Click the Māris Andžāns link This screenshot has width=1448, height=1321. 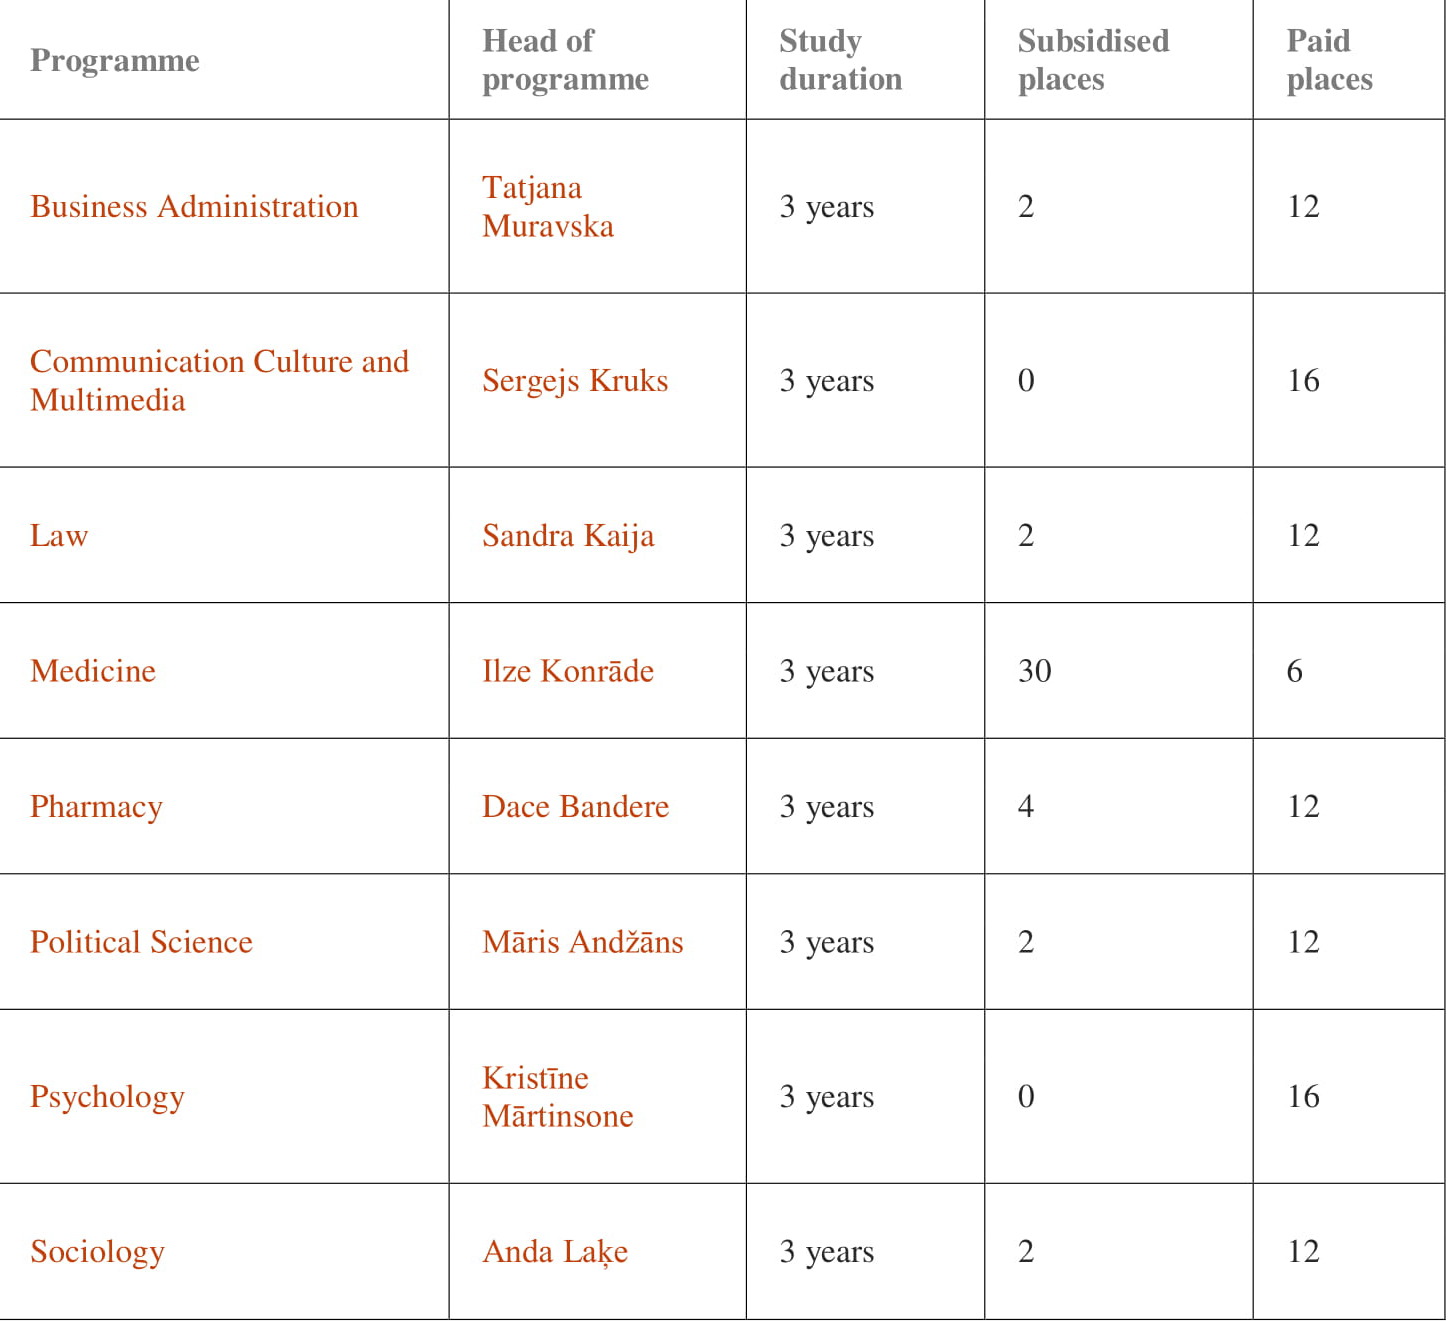[x=582, y=942]
